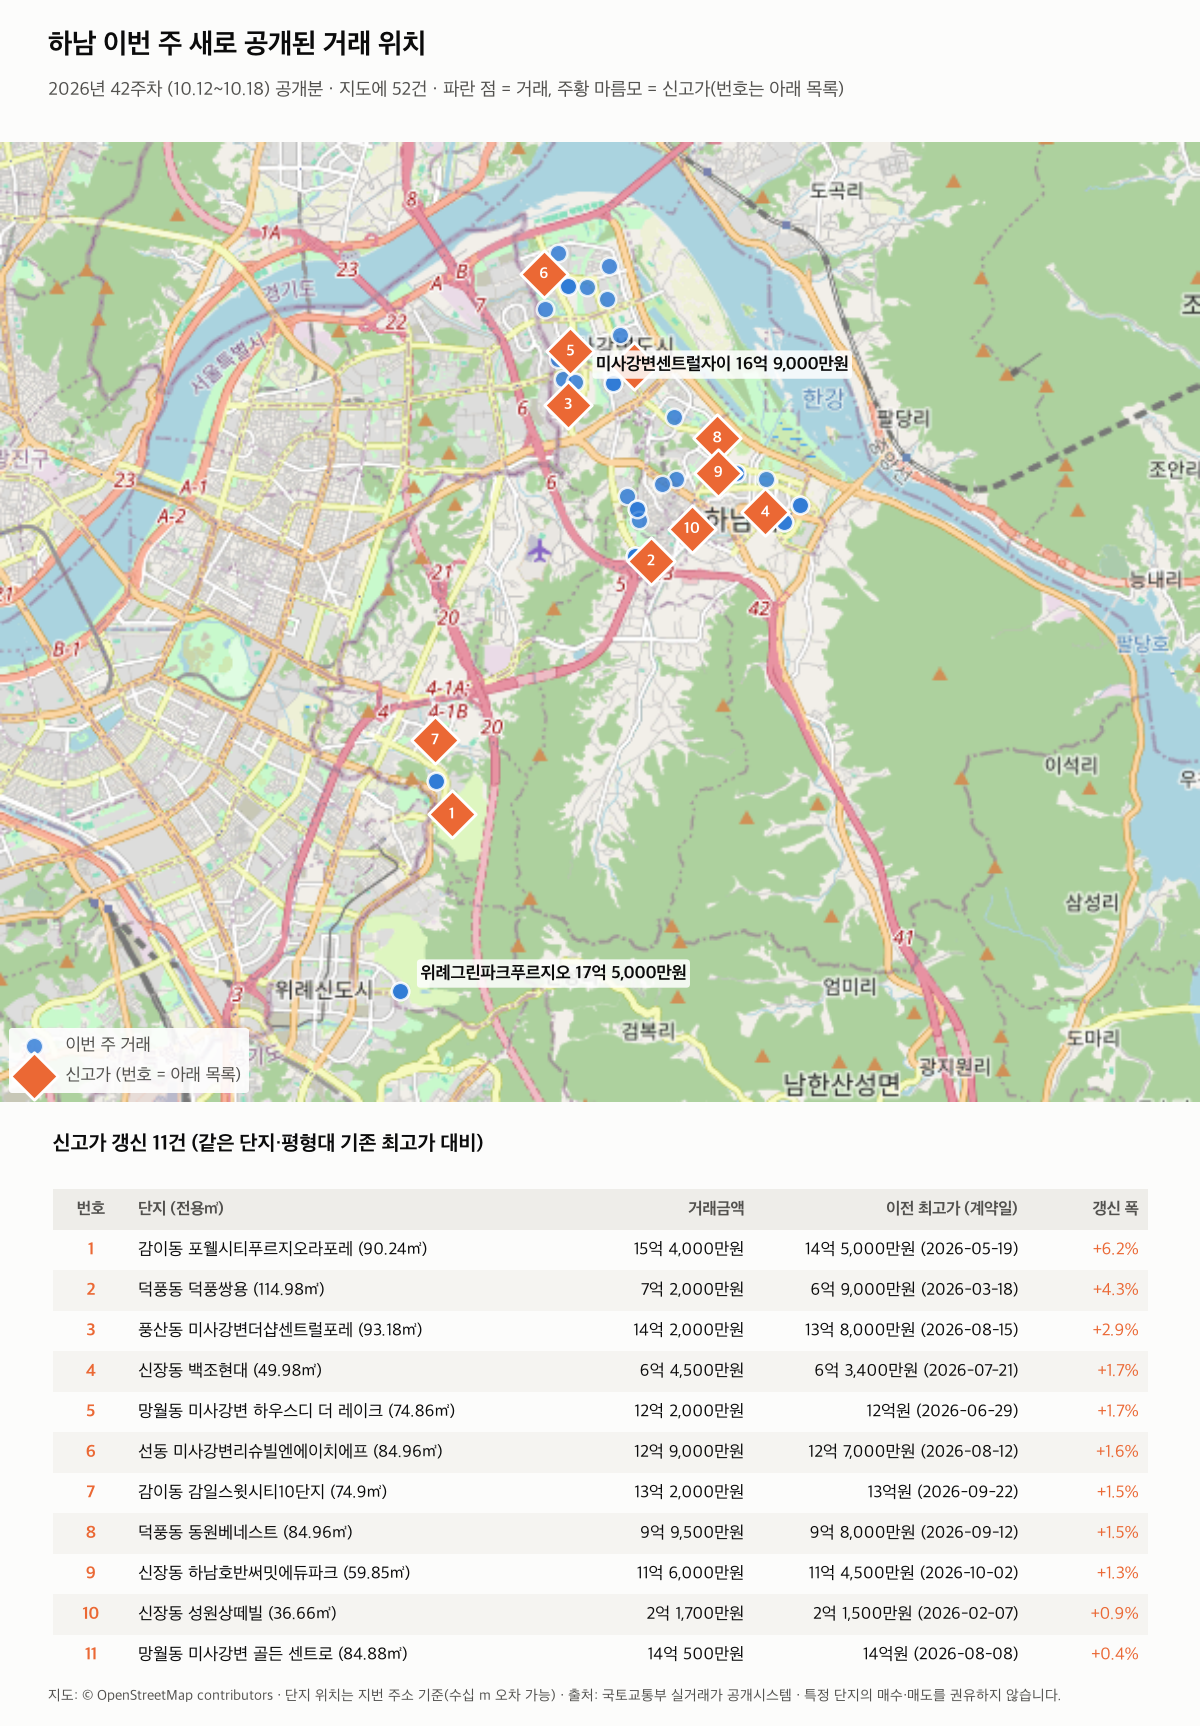The height and width of the screenshot is (1726, 1200).
Task: Click the 거래금액 column header
Action: [716, 1208]
